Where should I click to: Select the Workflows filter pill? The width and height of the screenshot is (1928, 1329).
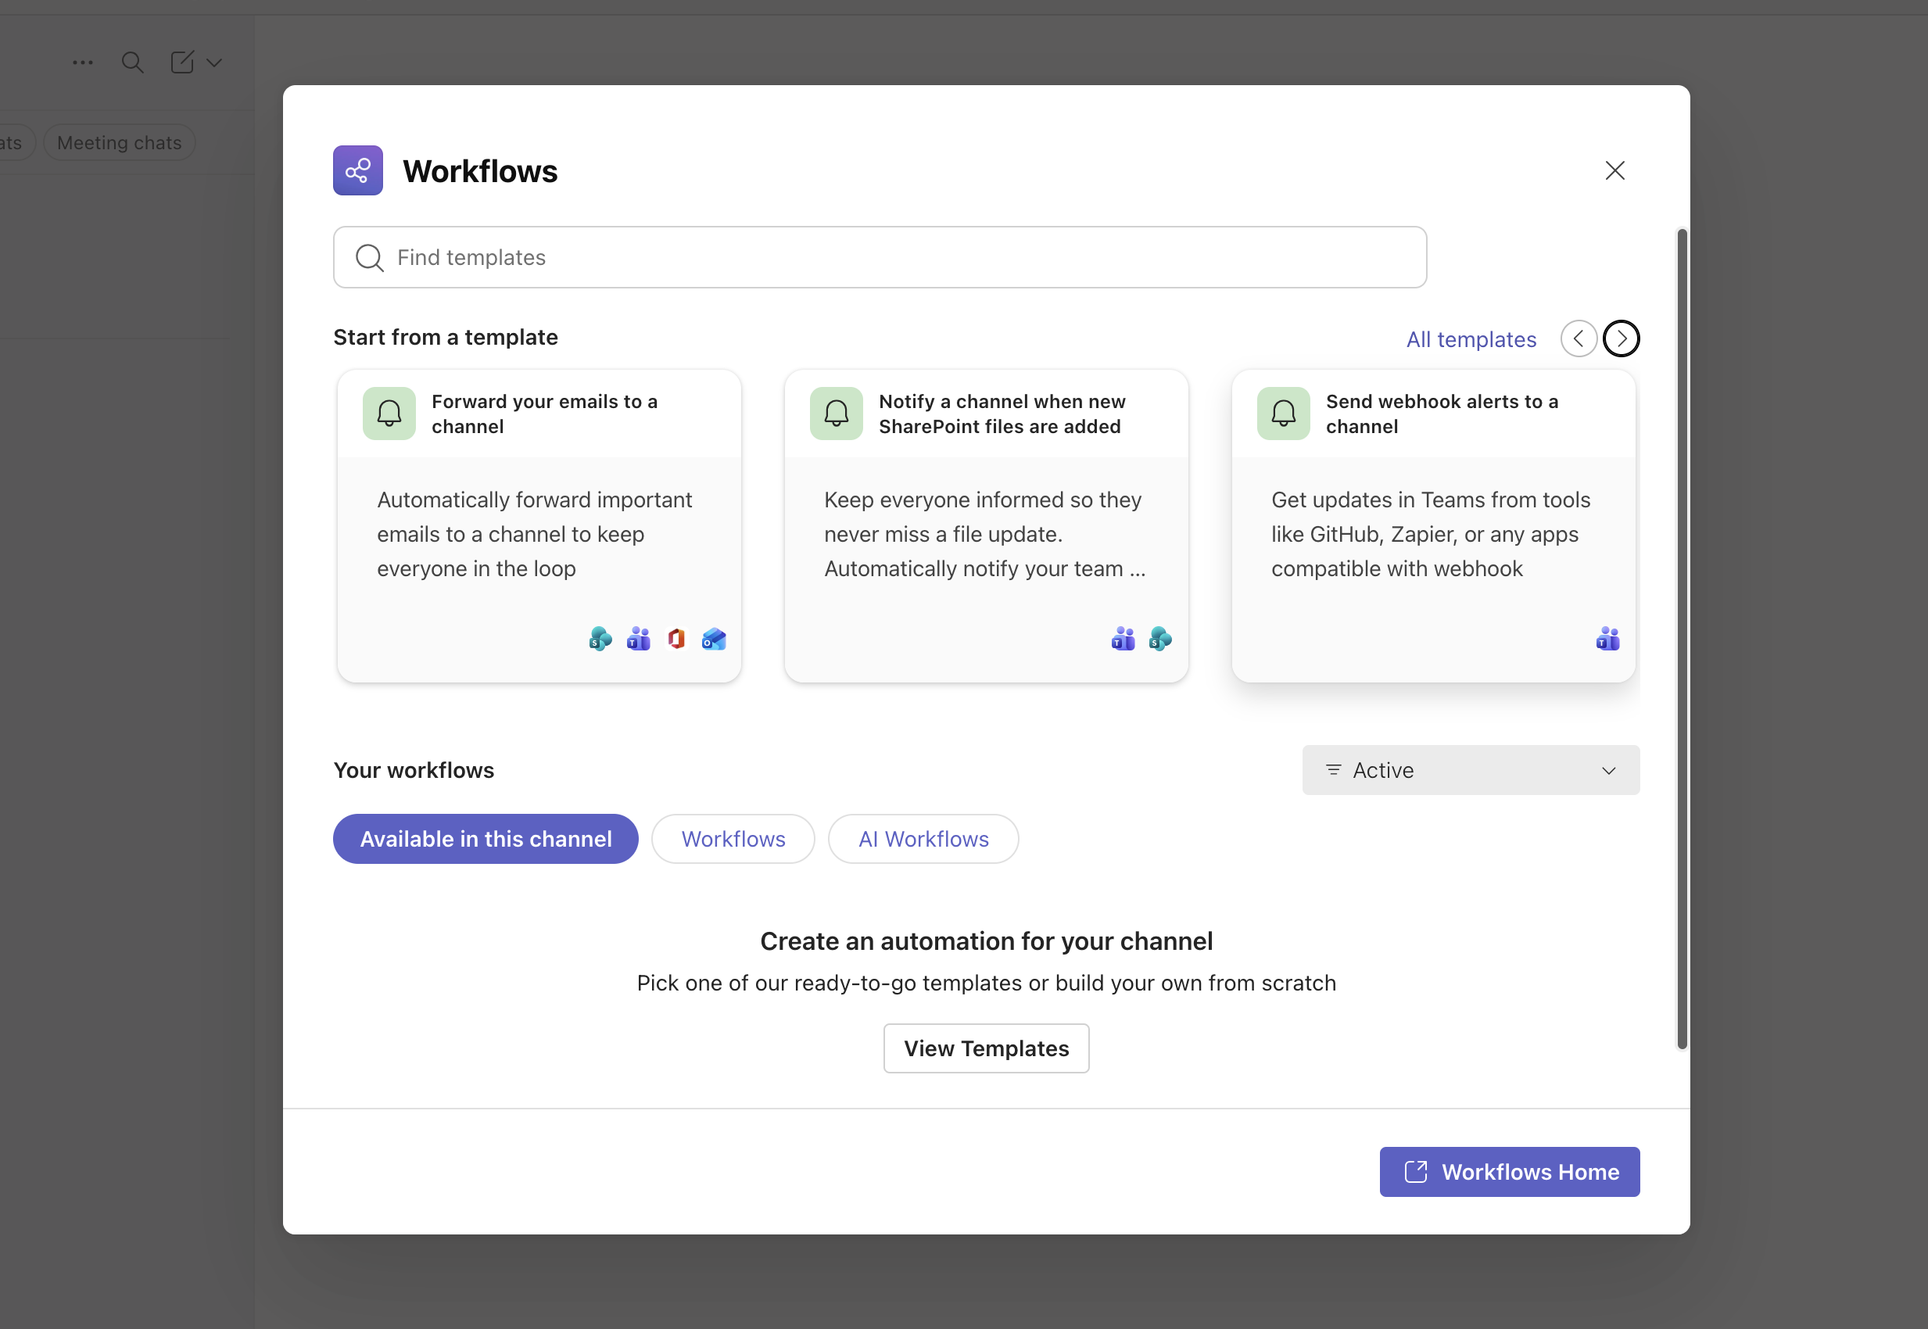[x=733, y=839]
